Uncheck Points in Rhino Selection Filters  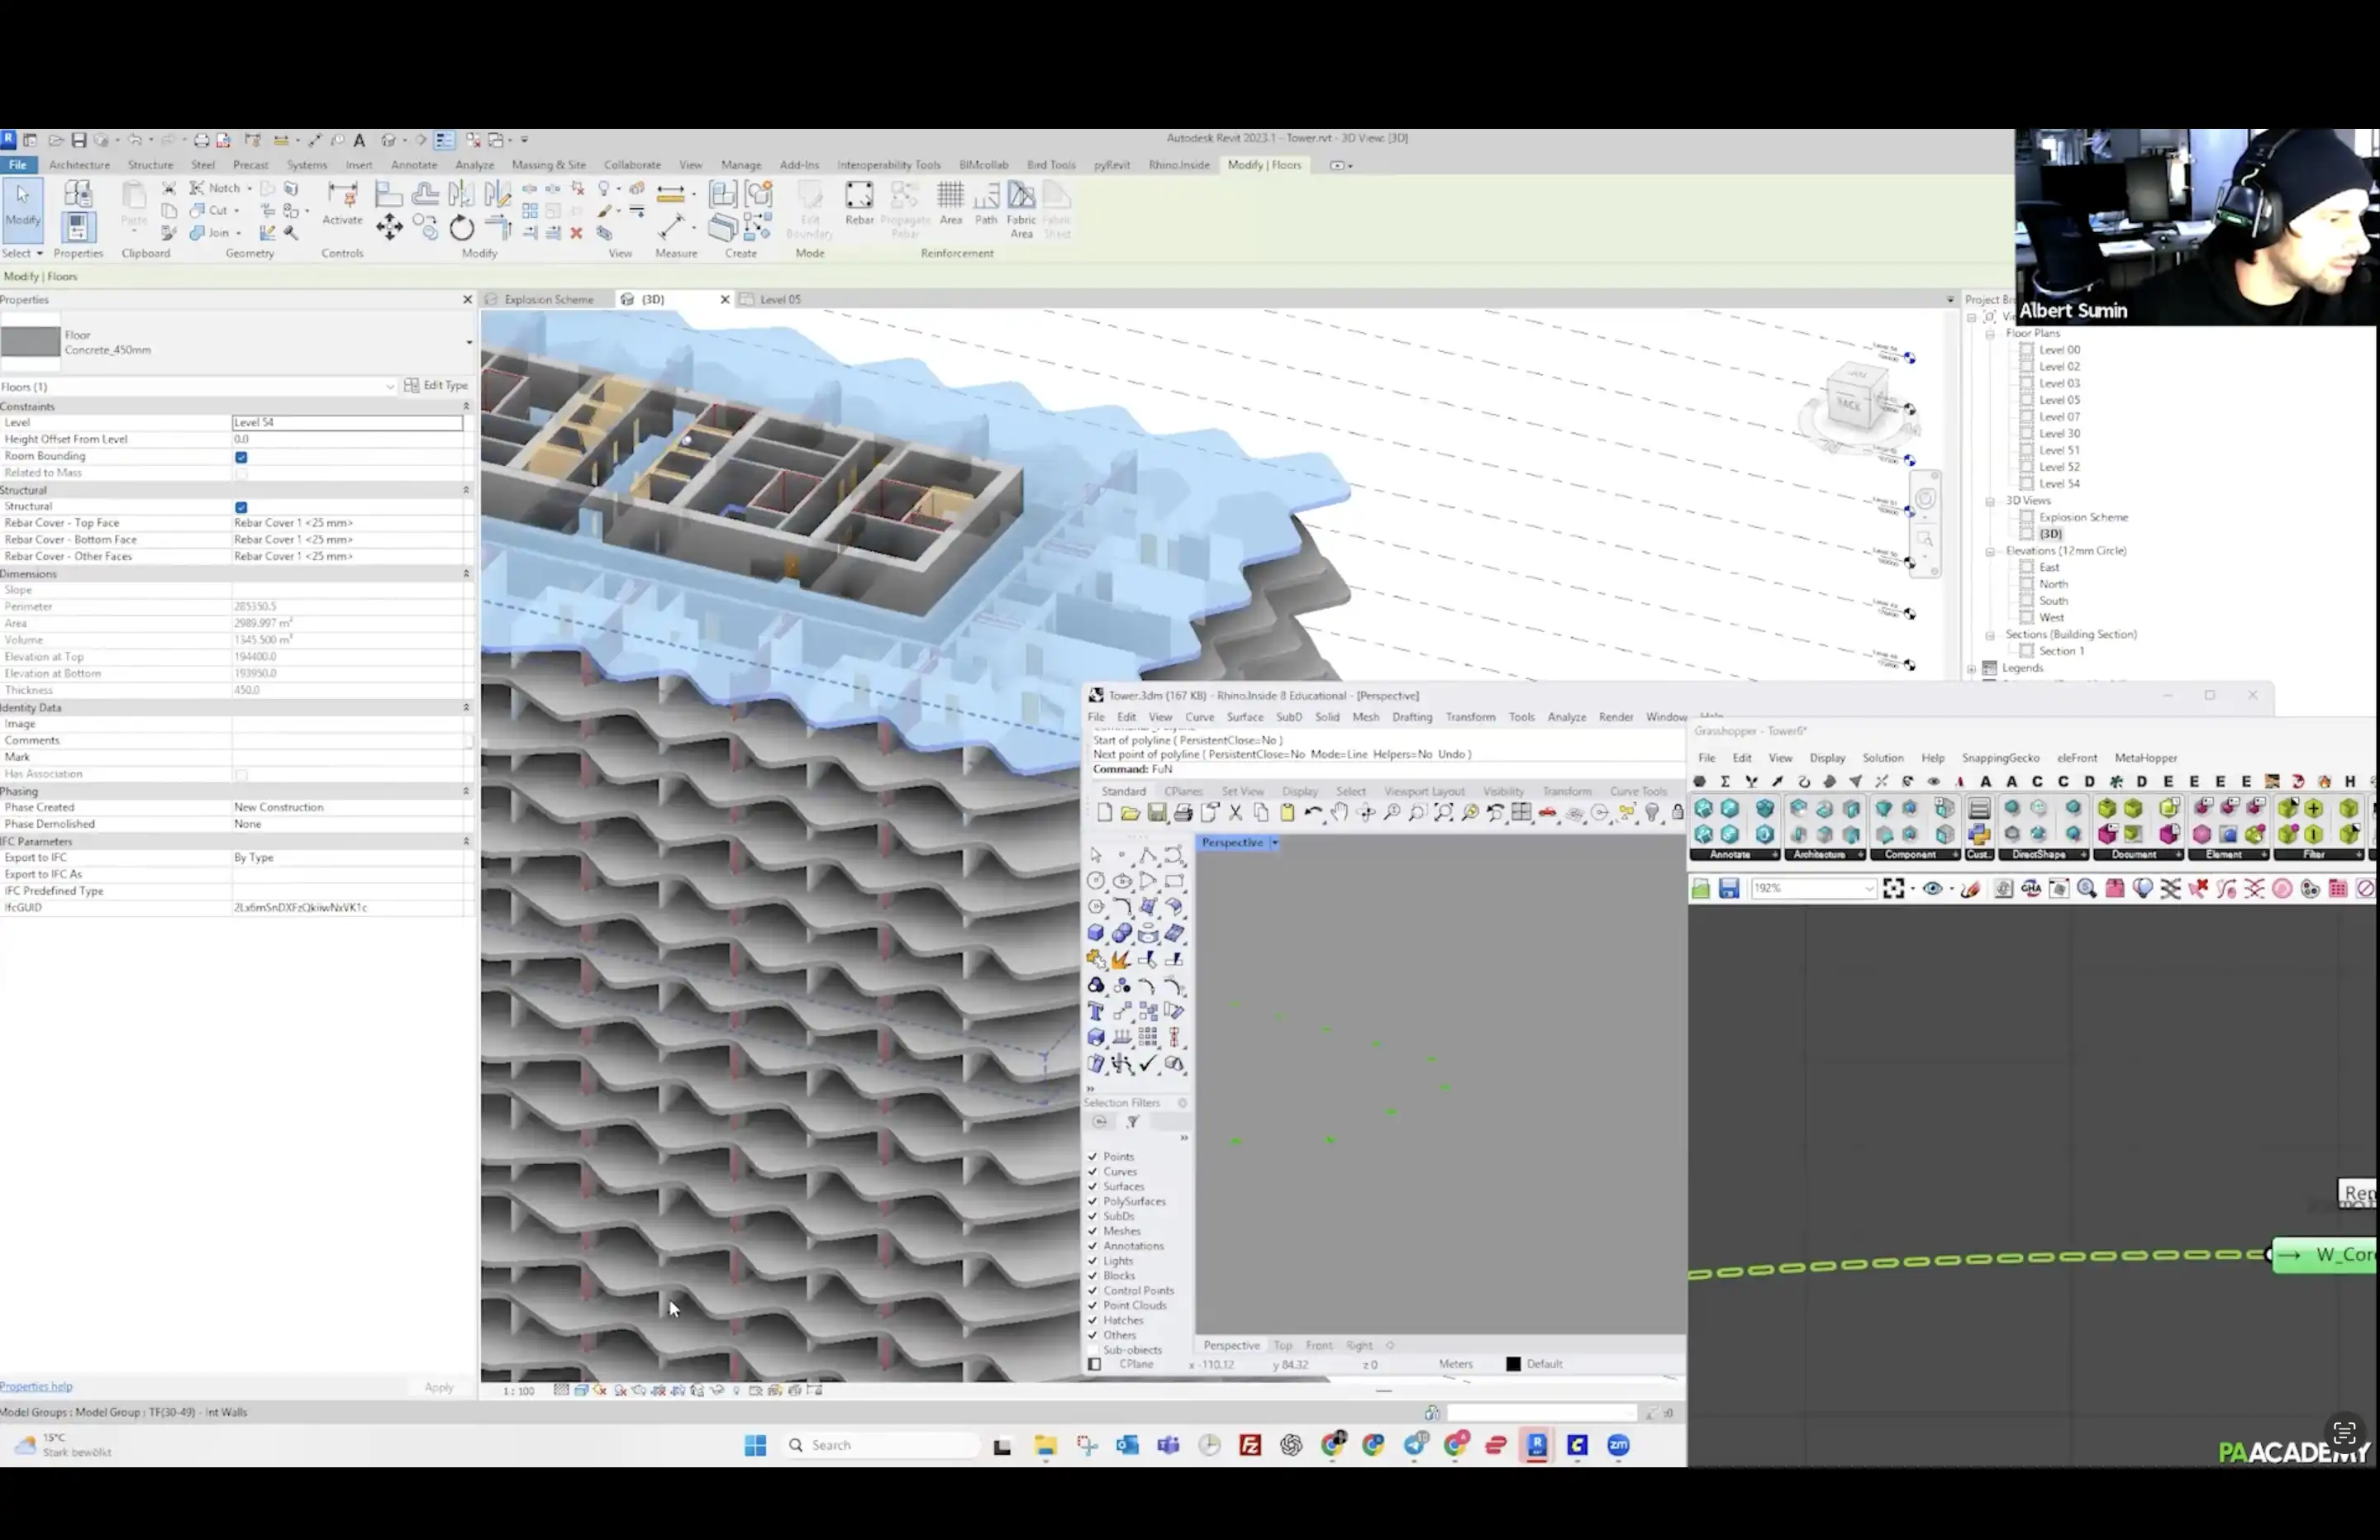(x=1093, y=1157)
